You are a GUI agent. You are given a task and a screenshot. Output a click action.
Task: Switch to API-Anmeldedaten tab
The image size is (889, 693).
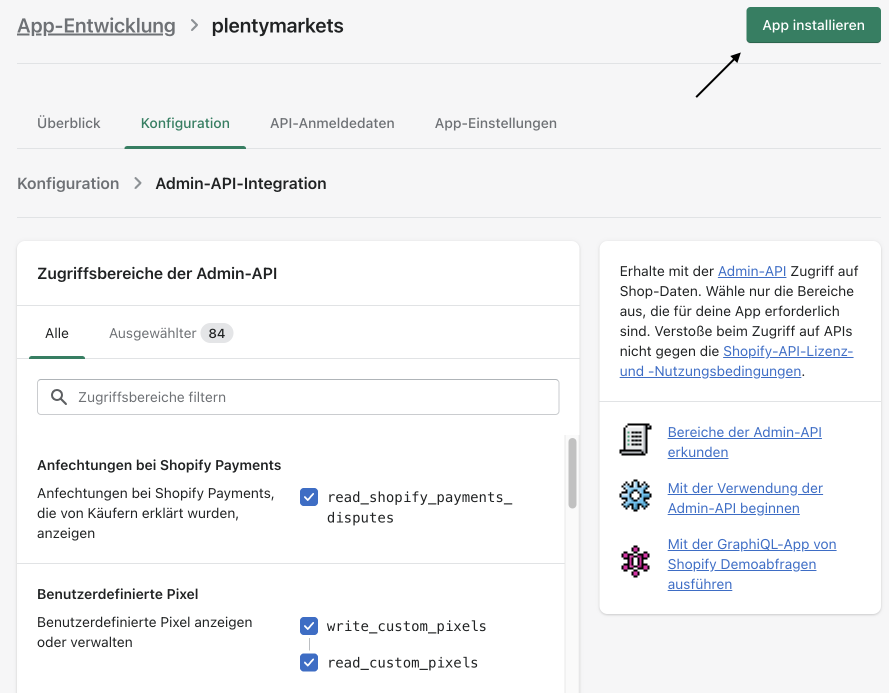(x=332, y=123)
